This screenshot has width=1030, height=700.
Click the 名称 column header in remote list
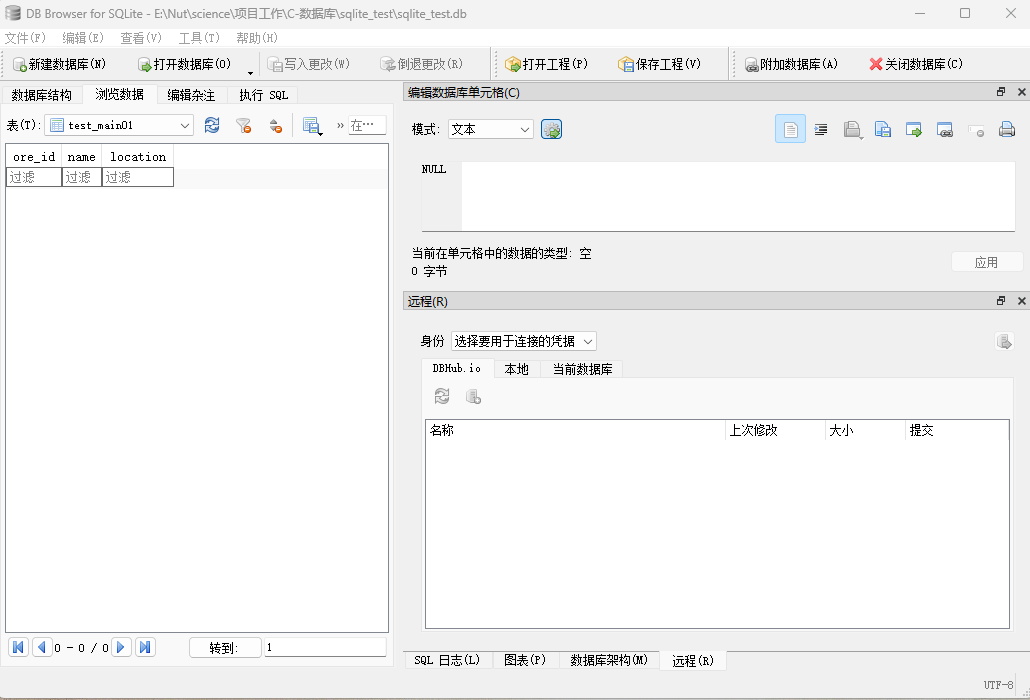pyautogui.click(x=575, y=431)
